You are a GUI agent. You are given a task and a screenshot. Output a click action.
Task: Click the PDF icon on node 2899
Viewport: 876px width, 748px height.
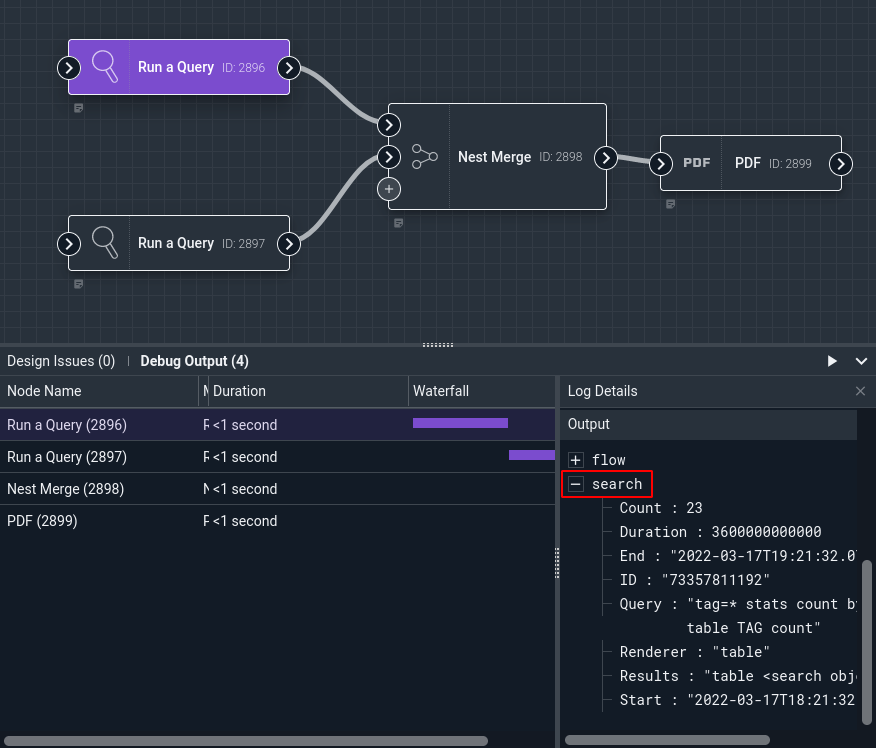pos(697,163)
